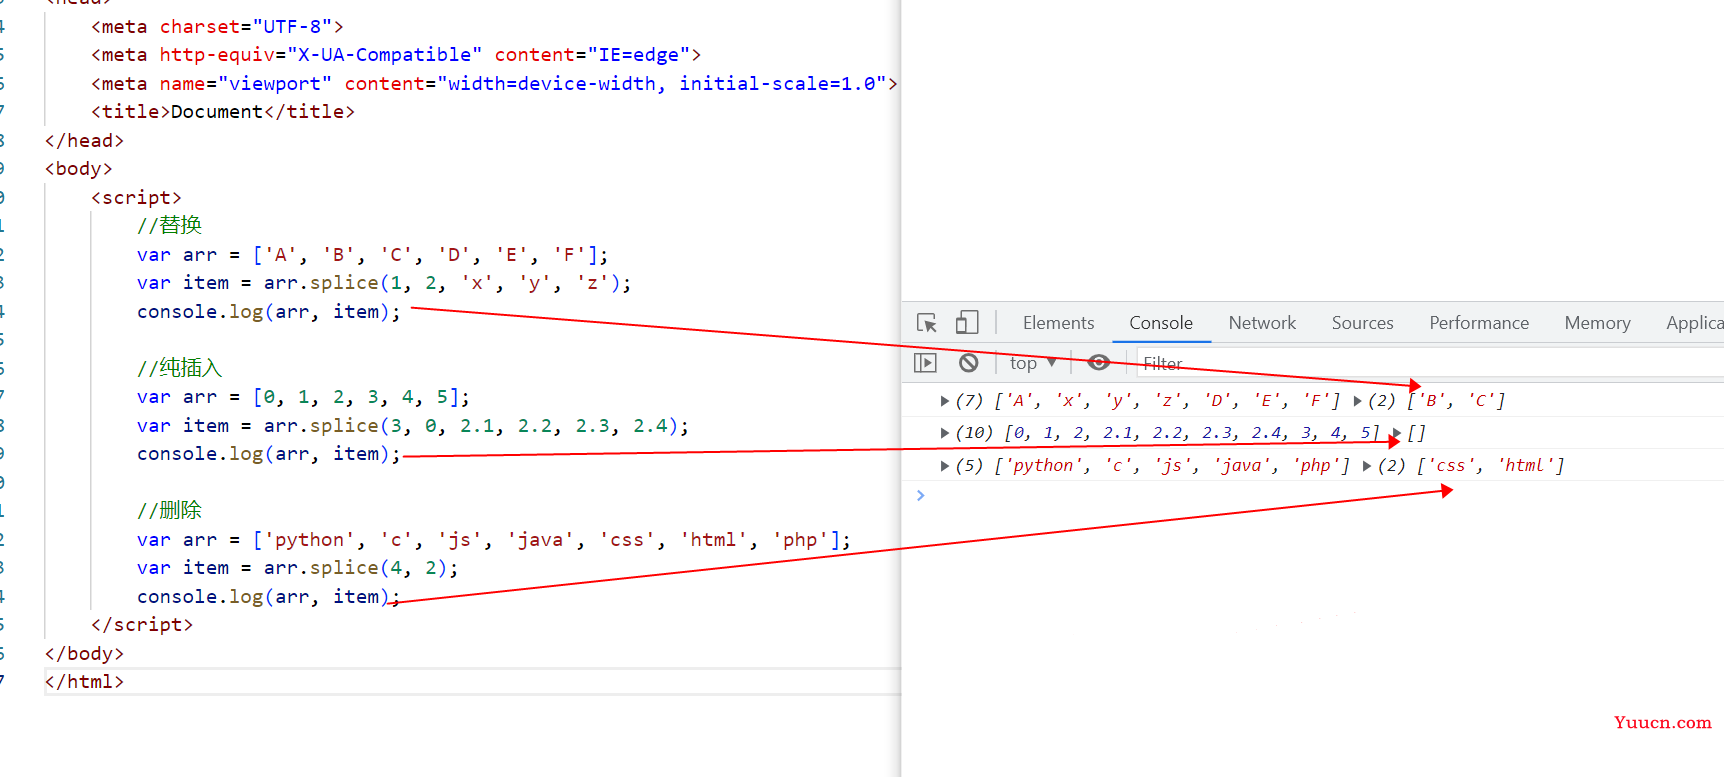Show the console sidebar icon

click(925, 363)
